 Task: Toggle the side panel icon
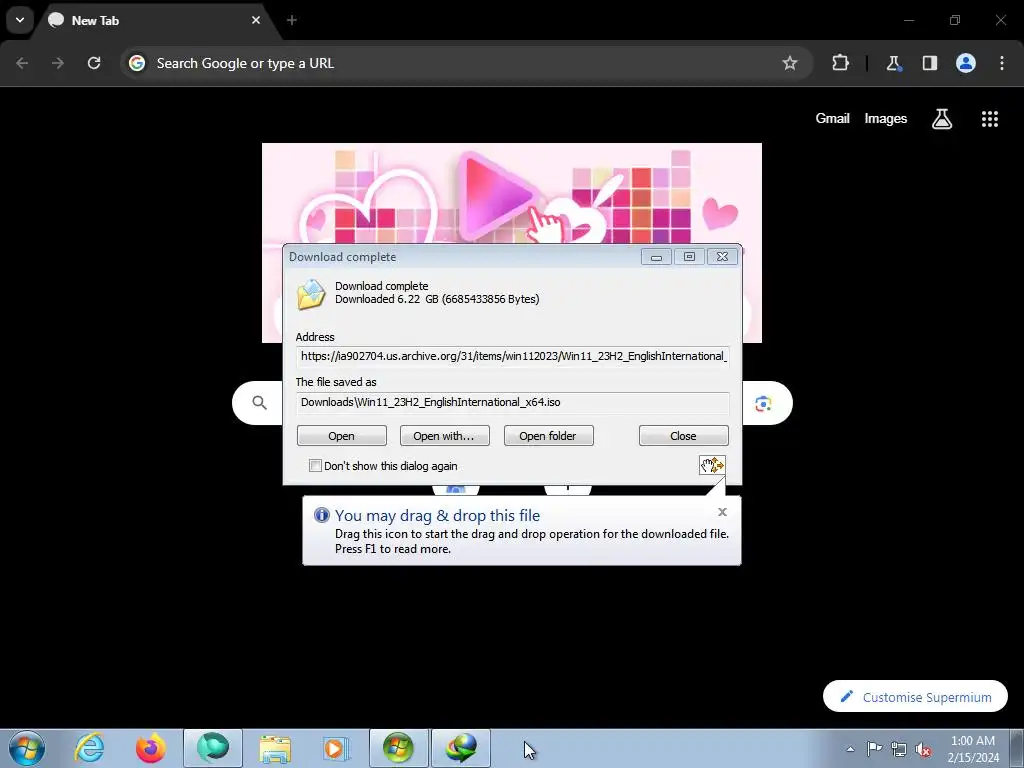pos(930,63)
